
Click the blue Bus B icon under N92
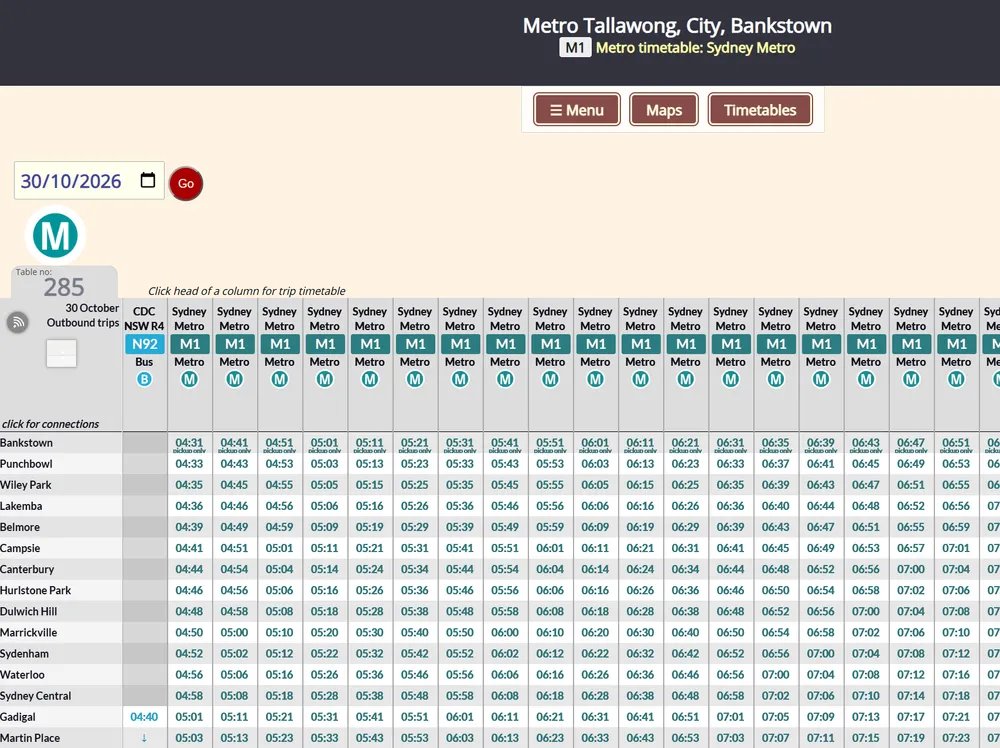click(x=144, y=379)
